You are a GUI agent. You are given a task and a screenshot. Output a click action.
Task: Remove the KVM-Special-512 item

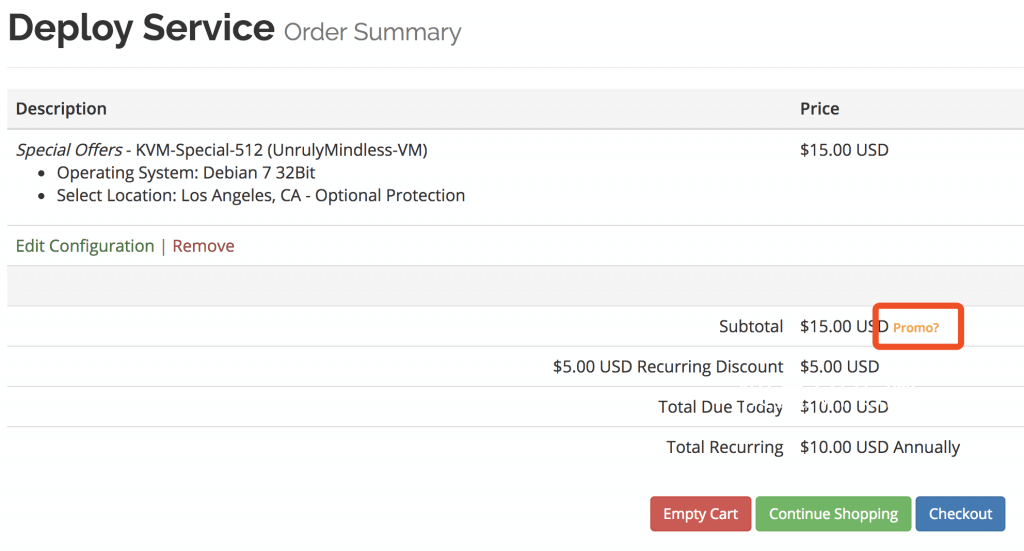pos(203,246)
